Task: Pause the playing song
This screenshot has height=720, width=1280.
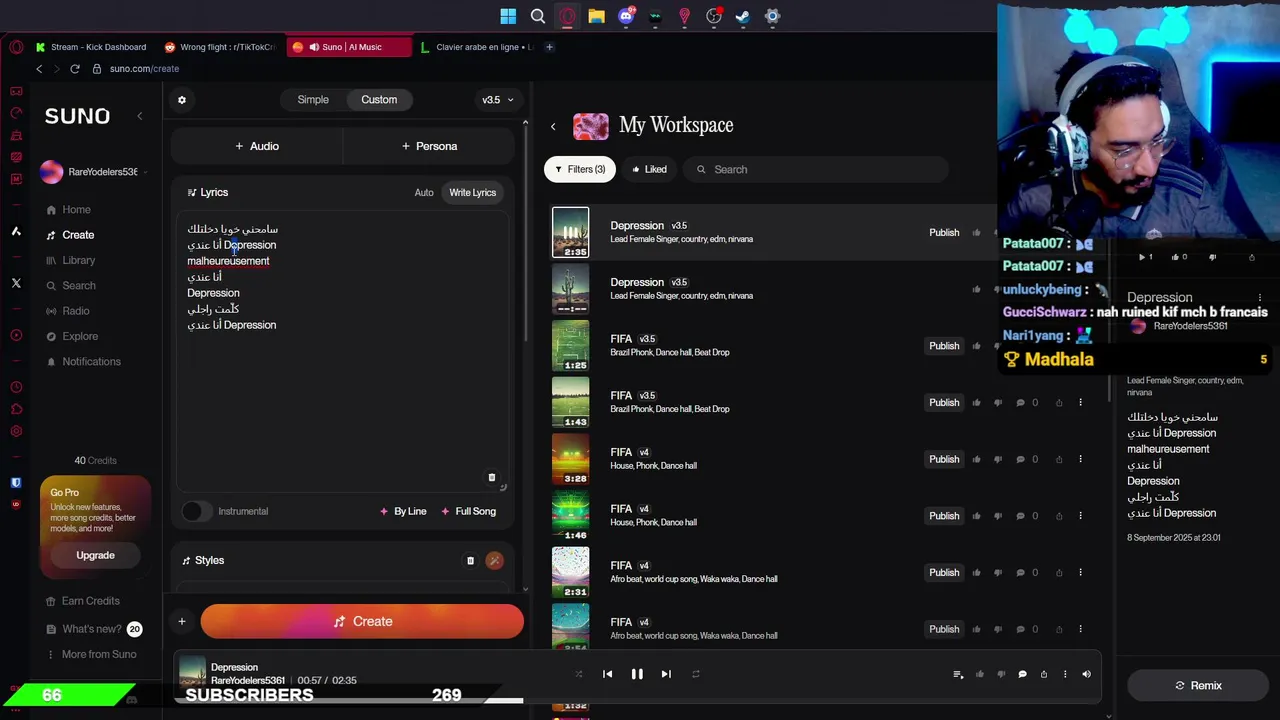Action: 637,675
